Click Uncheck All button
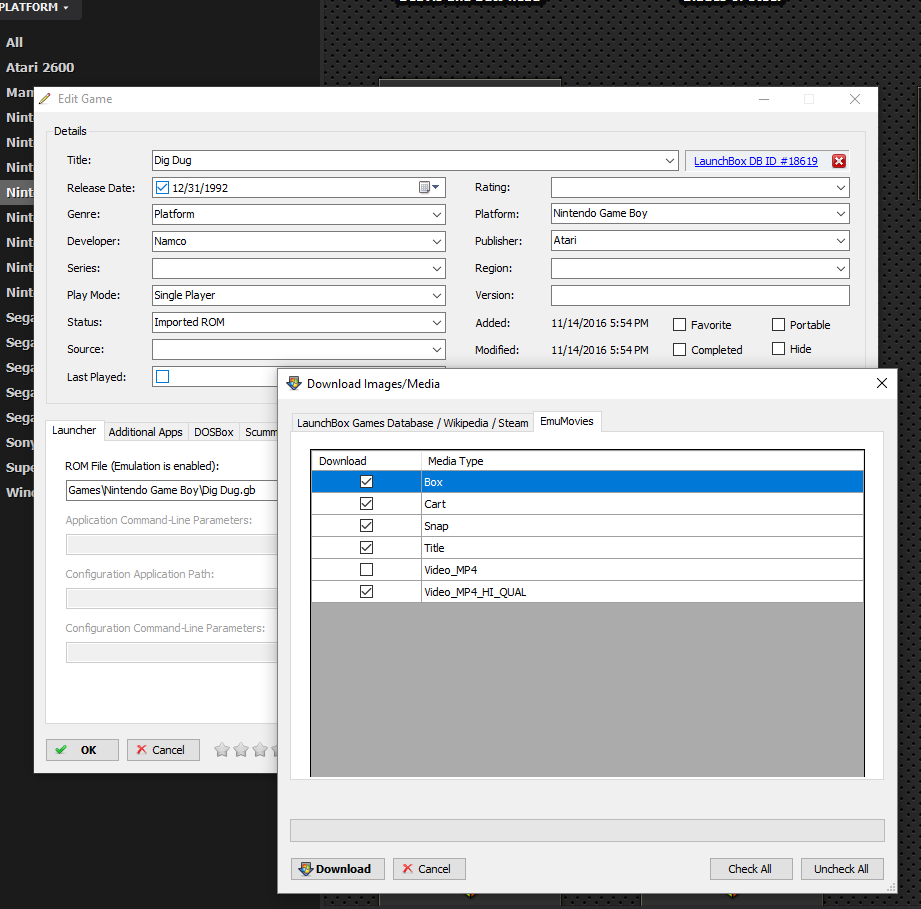 pyautogui.click(x=842, y=869)
